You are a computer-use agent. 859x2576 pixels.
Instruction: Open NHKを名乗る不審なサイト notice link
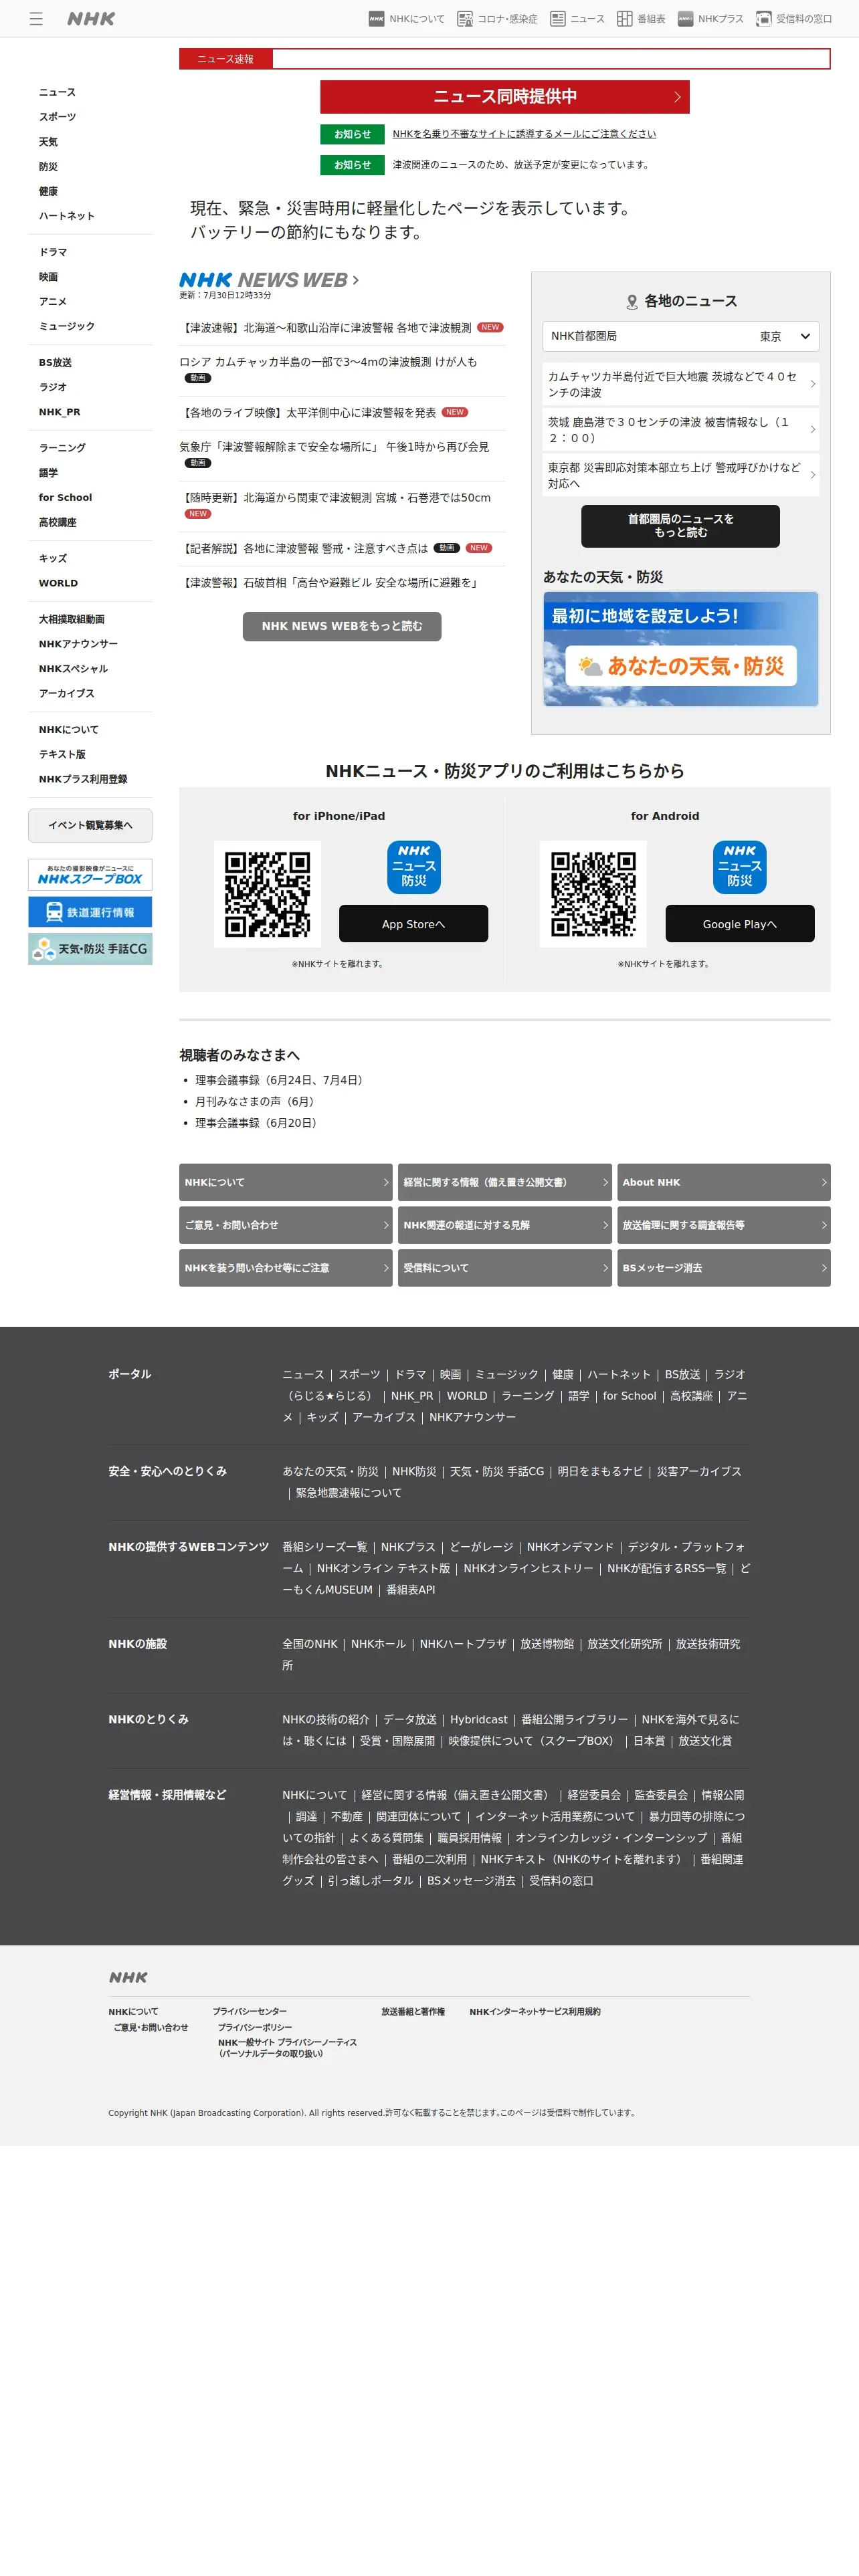[524, 134]
